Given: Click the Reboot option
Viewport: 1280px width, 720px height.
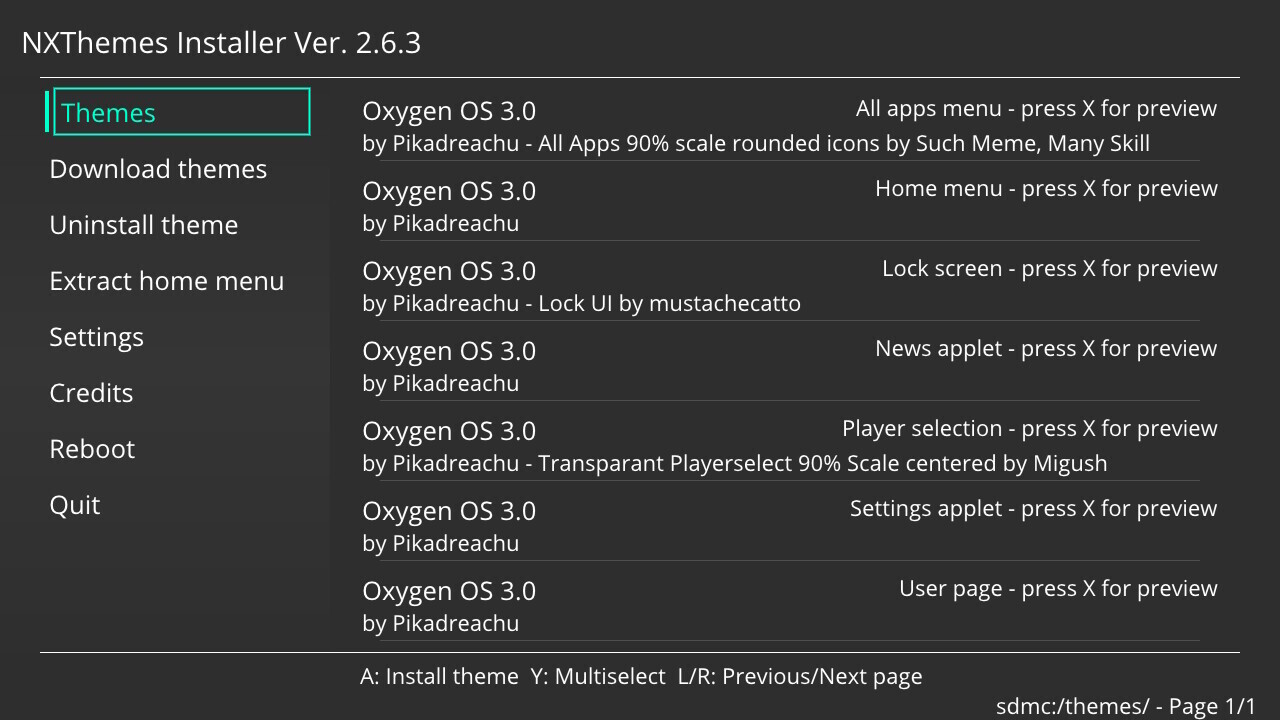Looking at the screenshot, I should click(x=92, y=449).
